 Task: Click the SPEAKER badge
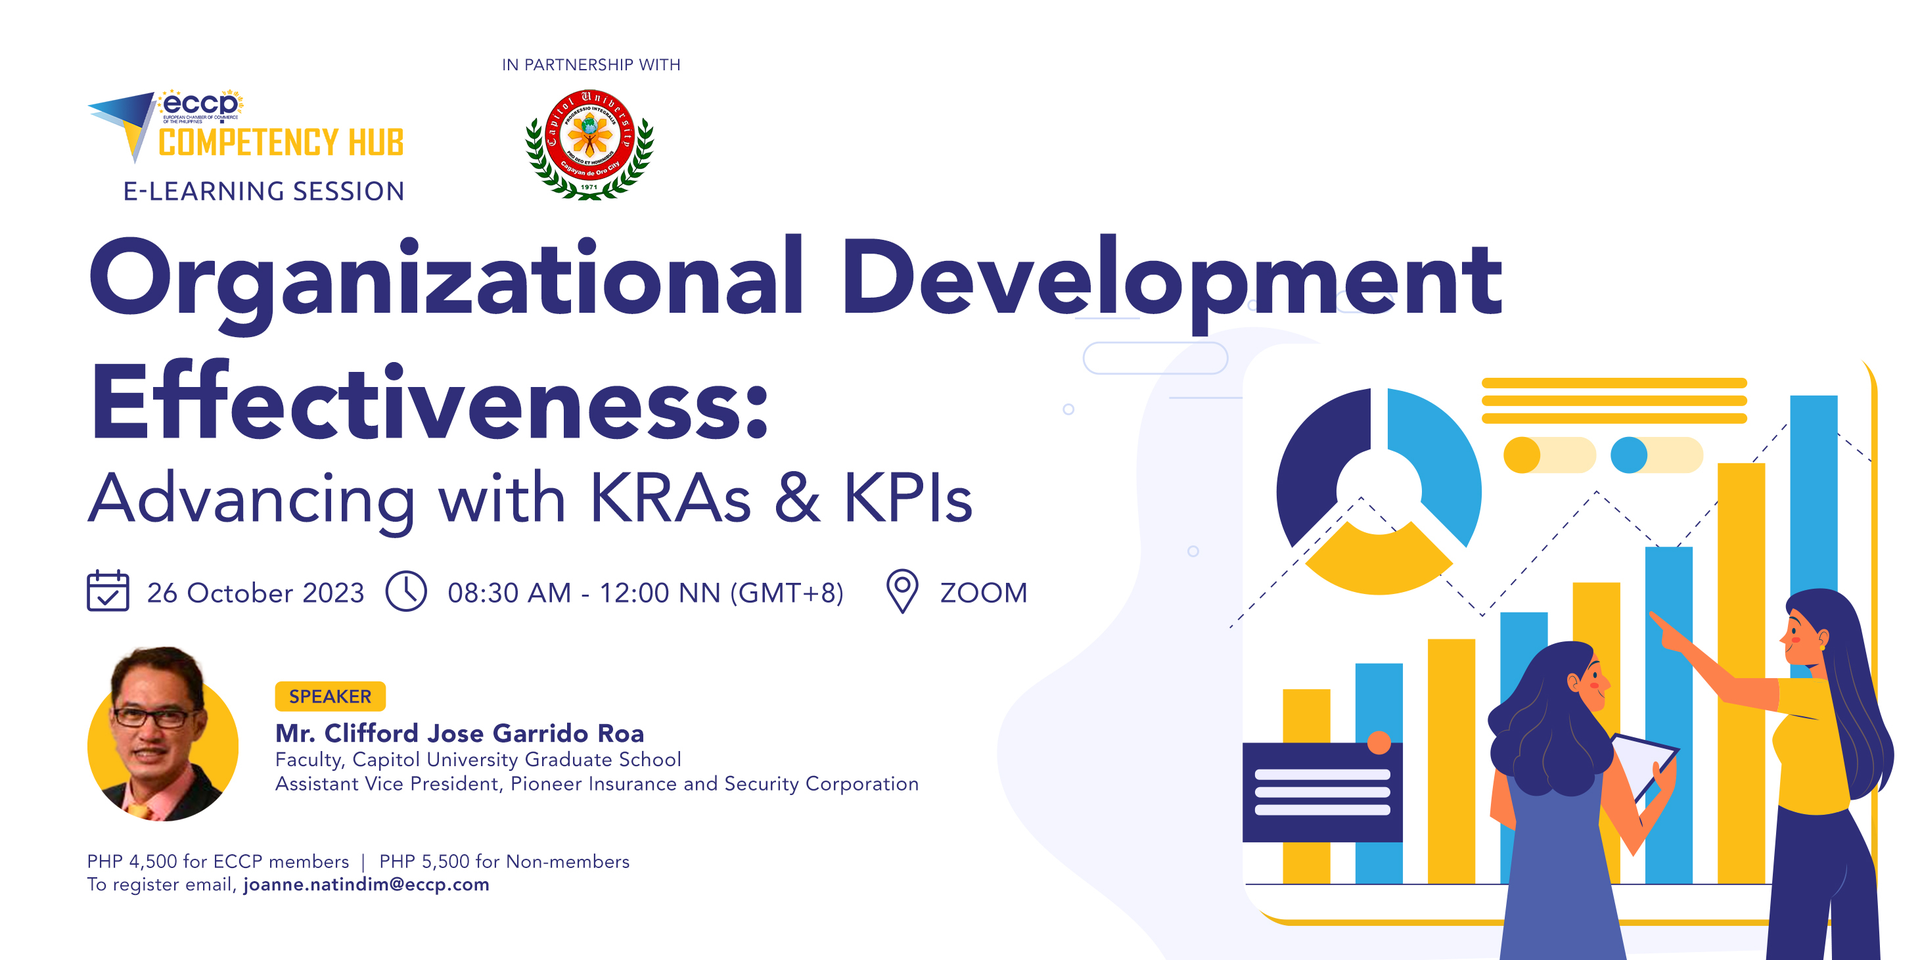[x=329, y=696]
